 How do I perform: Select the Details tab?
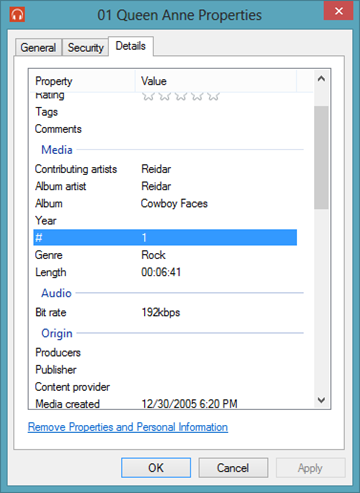click(131, 46)
